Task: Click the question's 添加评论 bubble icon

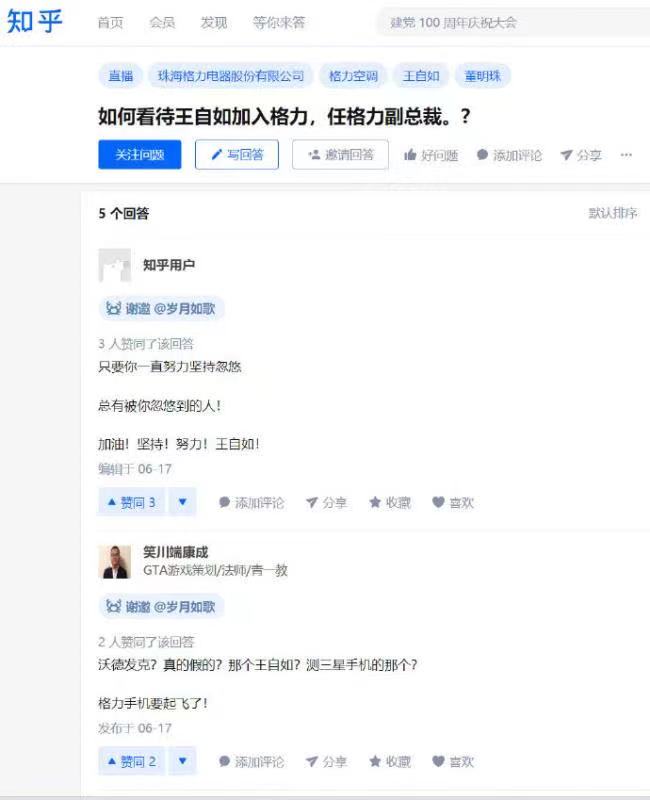Action: pyautogui.click(x=482, y=155)
